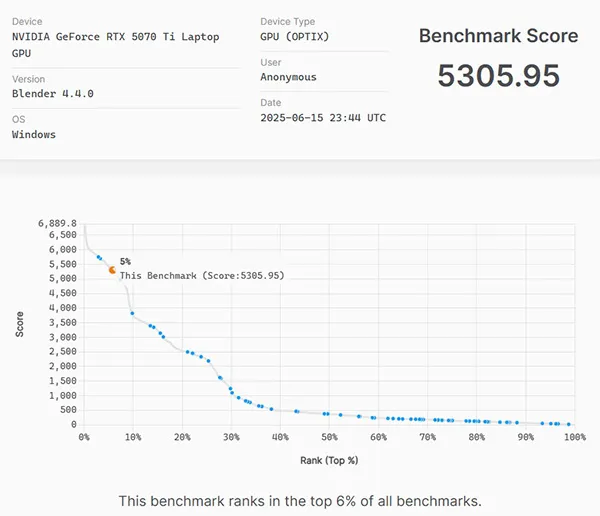Click the '5%' label above the orange marker
Screen dimensions: 600x516
point(125,261)
